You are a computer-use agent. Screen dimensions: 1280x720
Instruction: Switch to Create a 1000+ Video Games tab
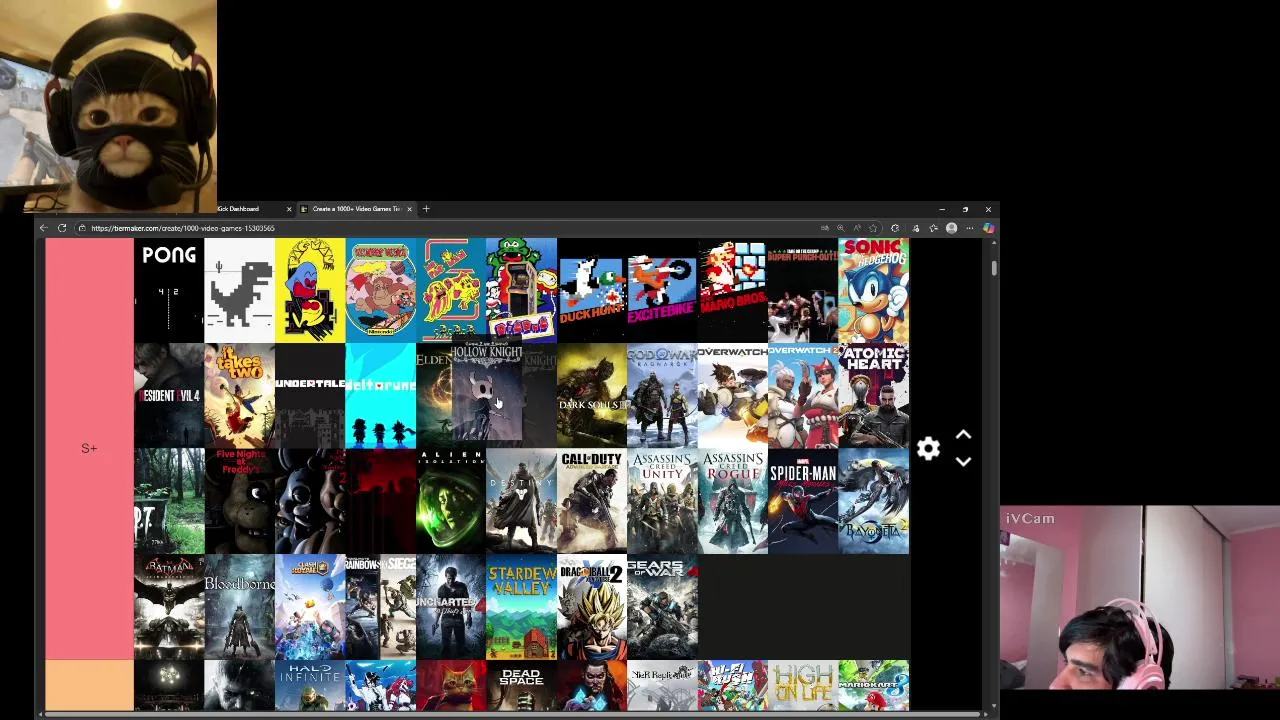point(355,209)
